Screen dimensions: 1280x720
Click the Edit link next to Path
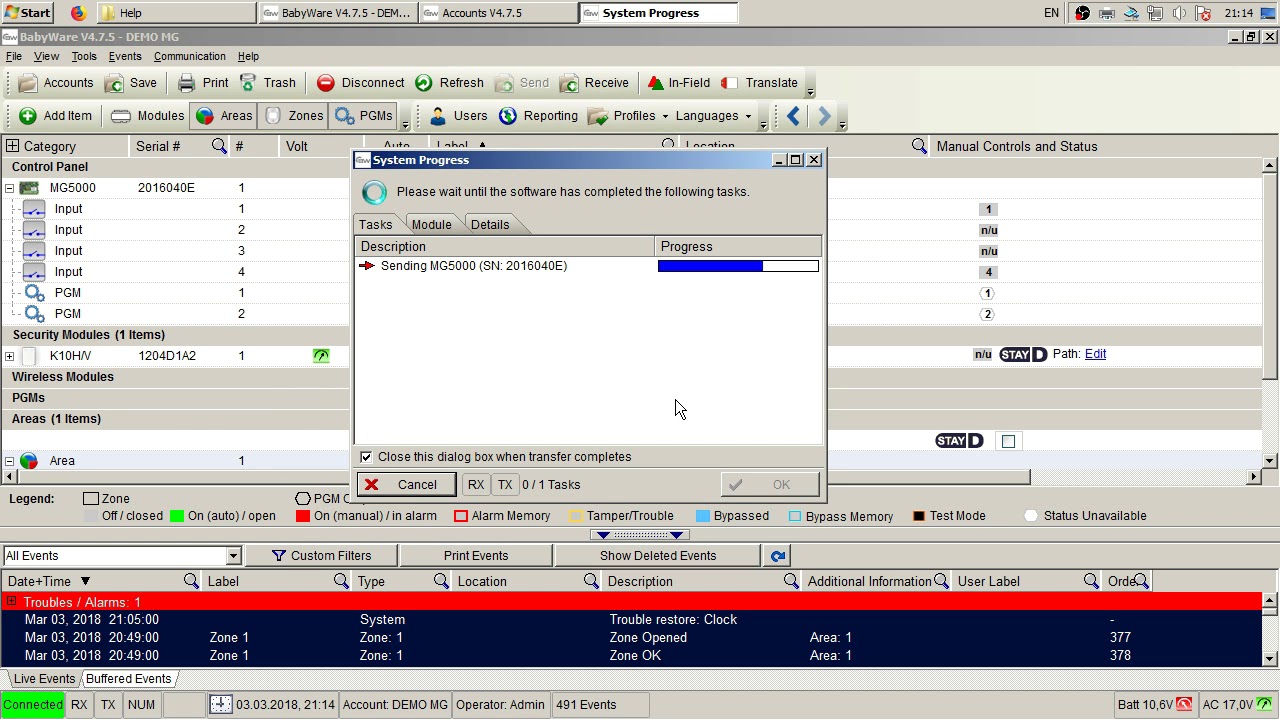click(1095, 354)
